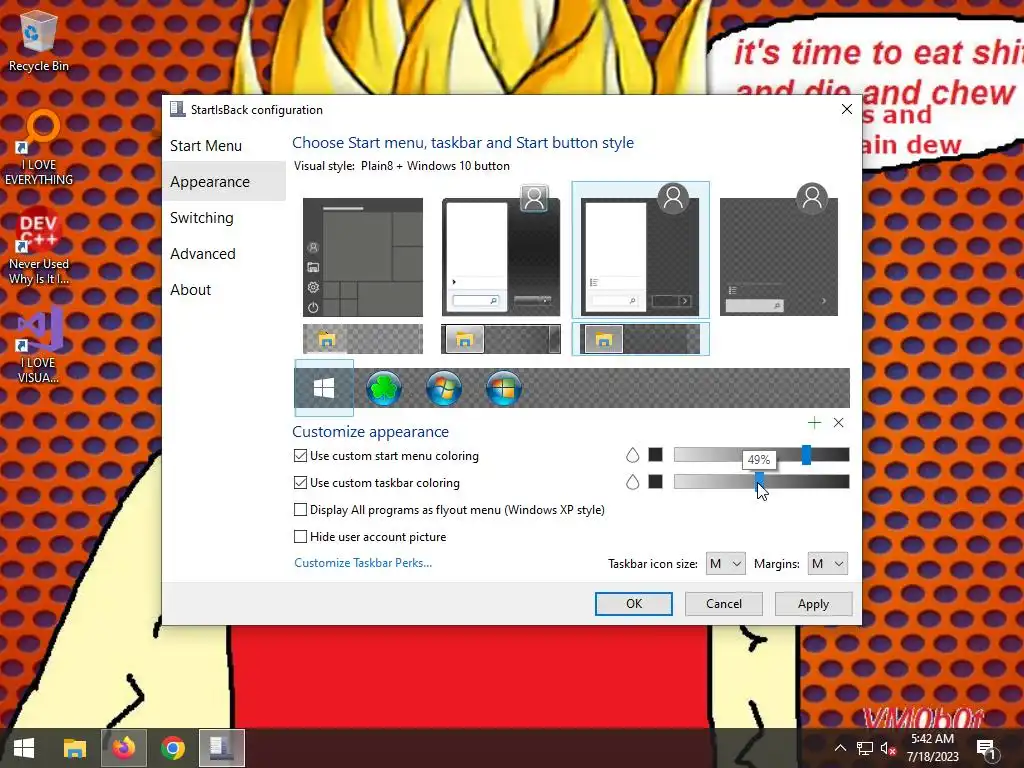The image size is (1024, 768).
Task: Click the droplet icon for taskbar coloring
Action: point(632,482)
